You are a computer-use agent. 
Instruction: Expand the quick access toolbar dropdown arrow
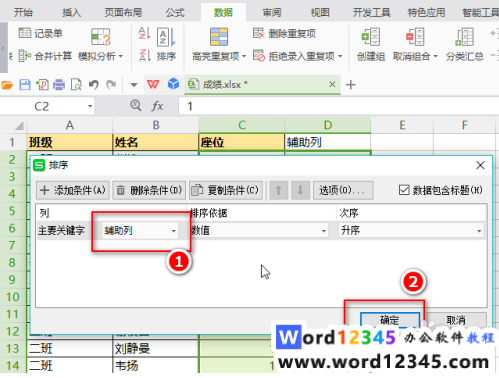(134, 85)
